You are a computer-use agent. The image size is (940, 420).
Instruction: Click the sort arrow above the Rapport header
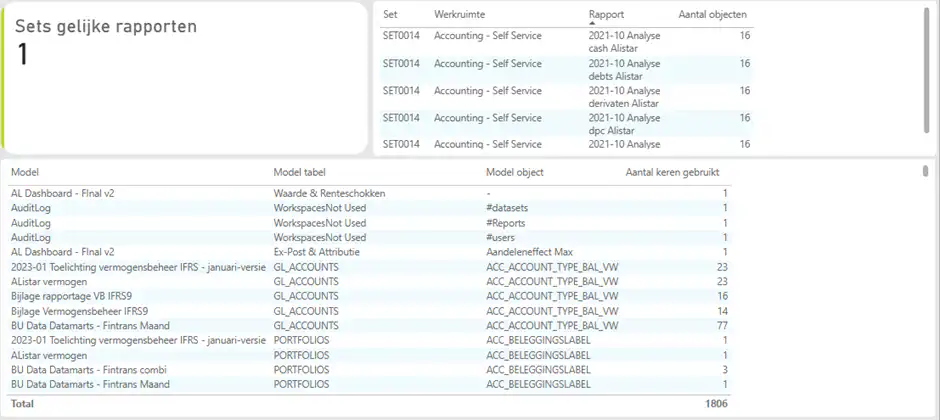594,23
